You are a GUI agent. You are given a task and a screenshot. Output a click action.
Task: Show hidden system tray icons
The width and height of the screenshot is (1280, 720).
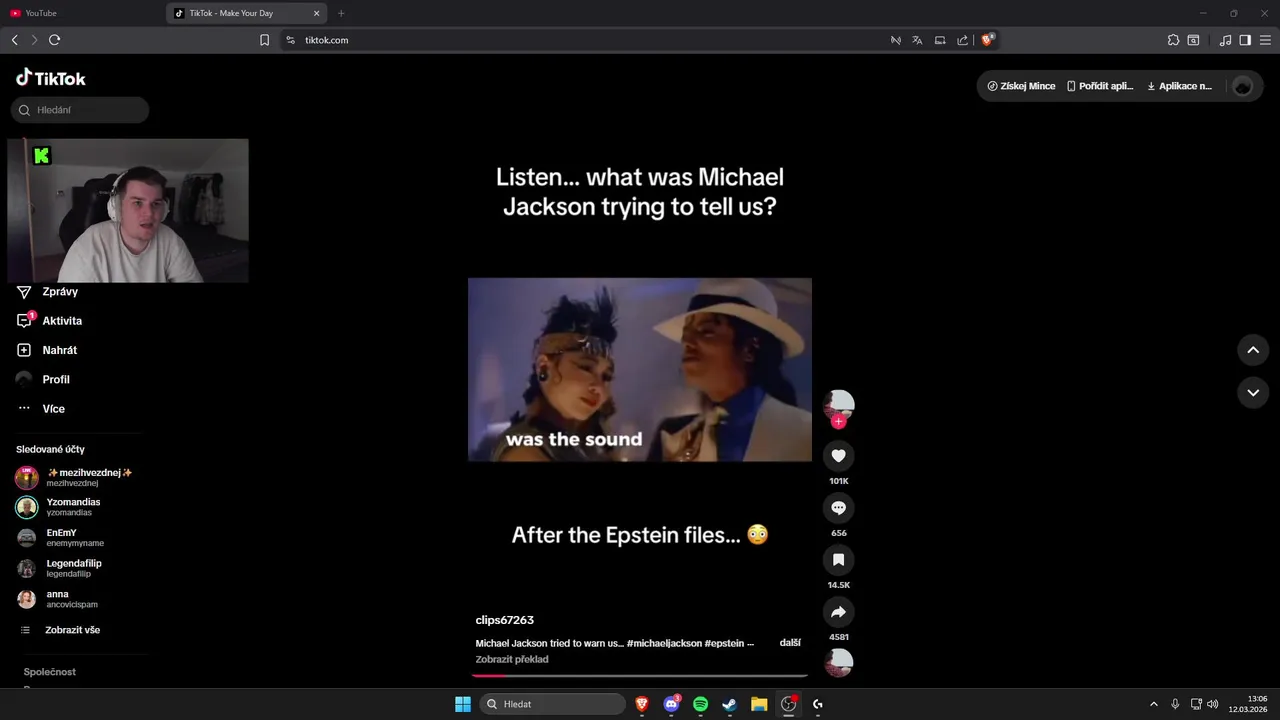(1153, 704)
